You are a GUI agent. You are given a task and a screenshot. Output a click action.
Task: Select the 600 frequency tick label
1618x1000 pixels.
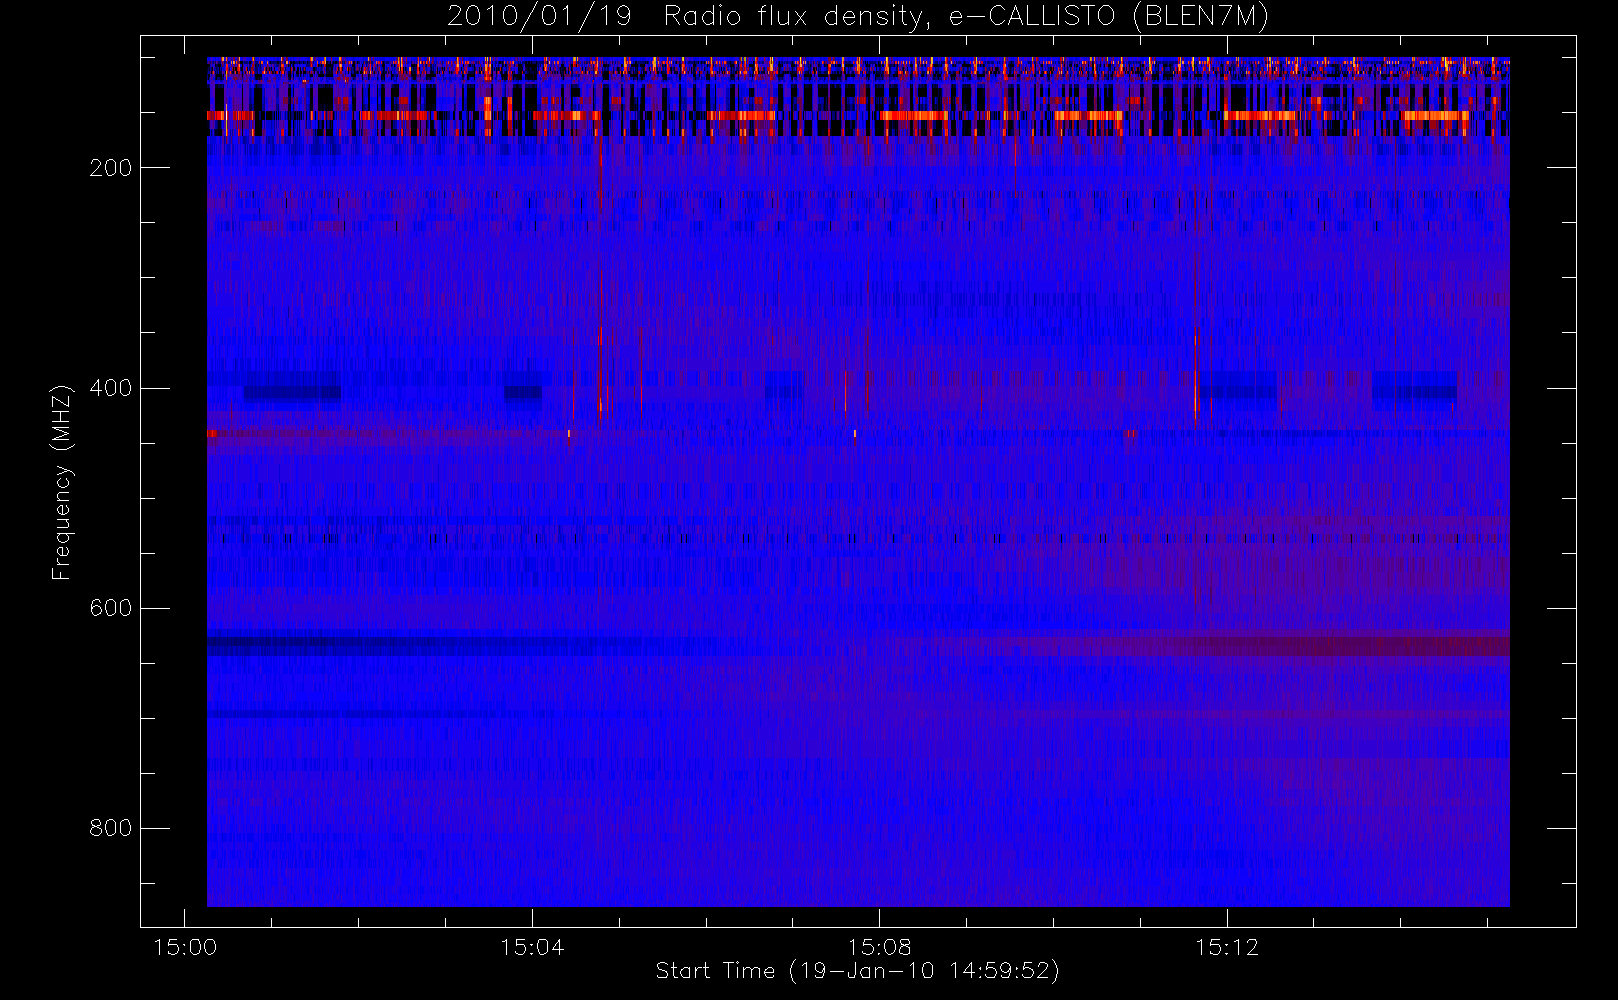(111, 608)
